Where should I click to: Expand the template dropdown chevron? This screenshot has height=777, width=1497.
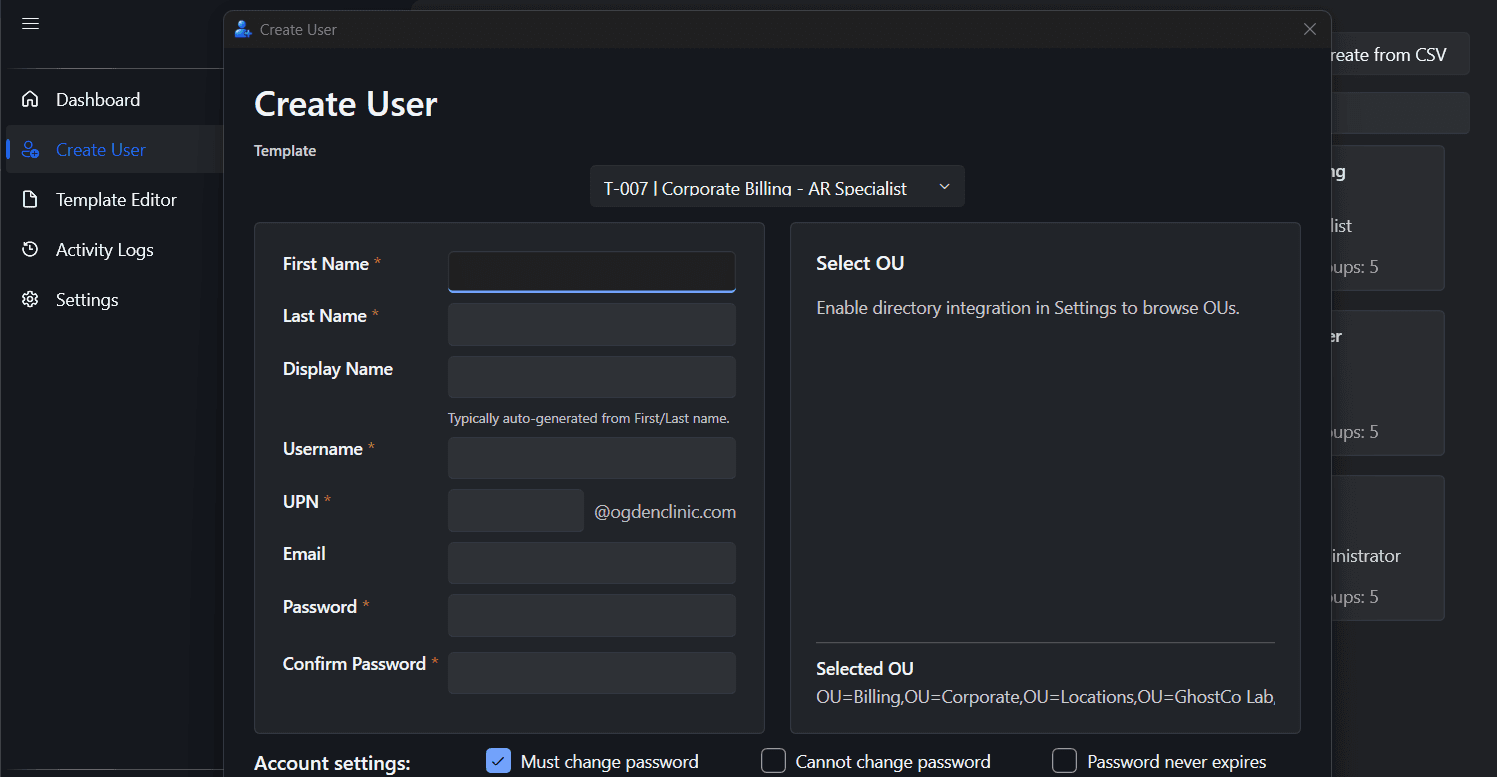[944, 187]
